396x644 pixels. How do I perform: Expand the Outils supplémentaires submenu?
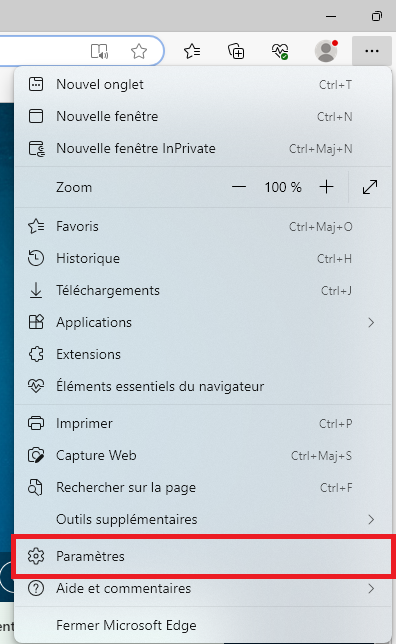click(x=203, y=520)
